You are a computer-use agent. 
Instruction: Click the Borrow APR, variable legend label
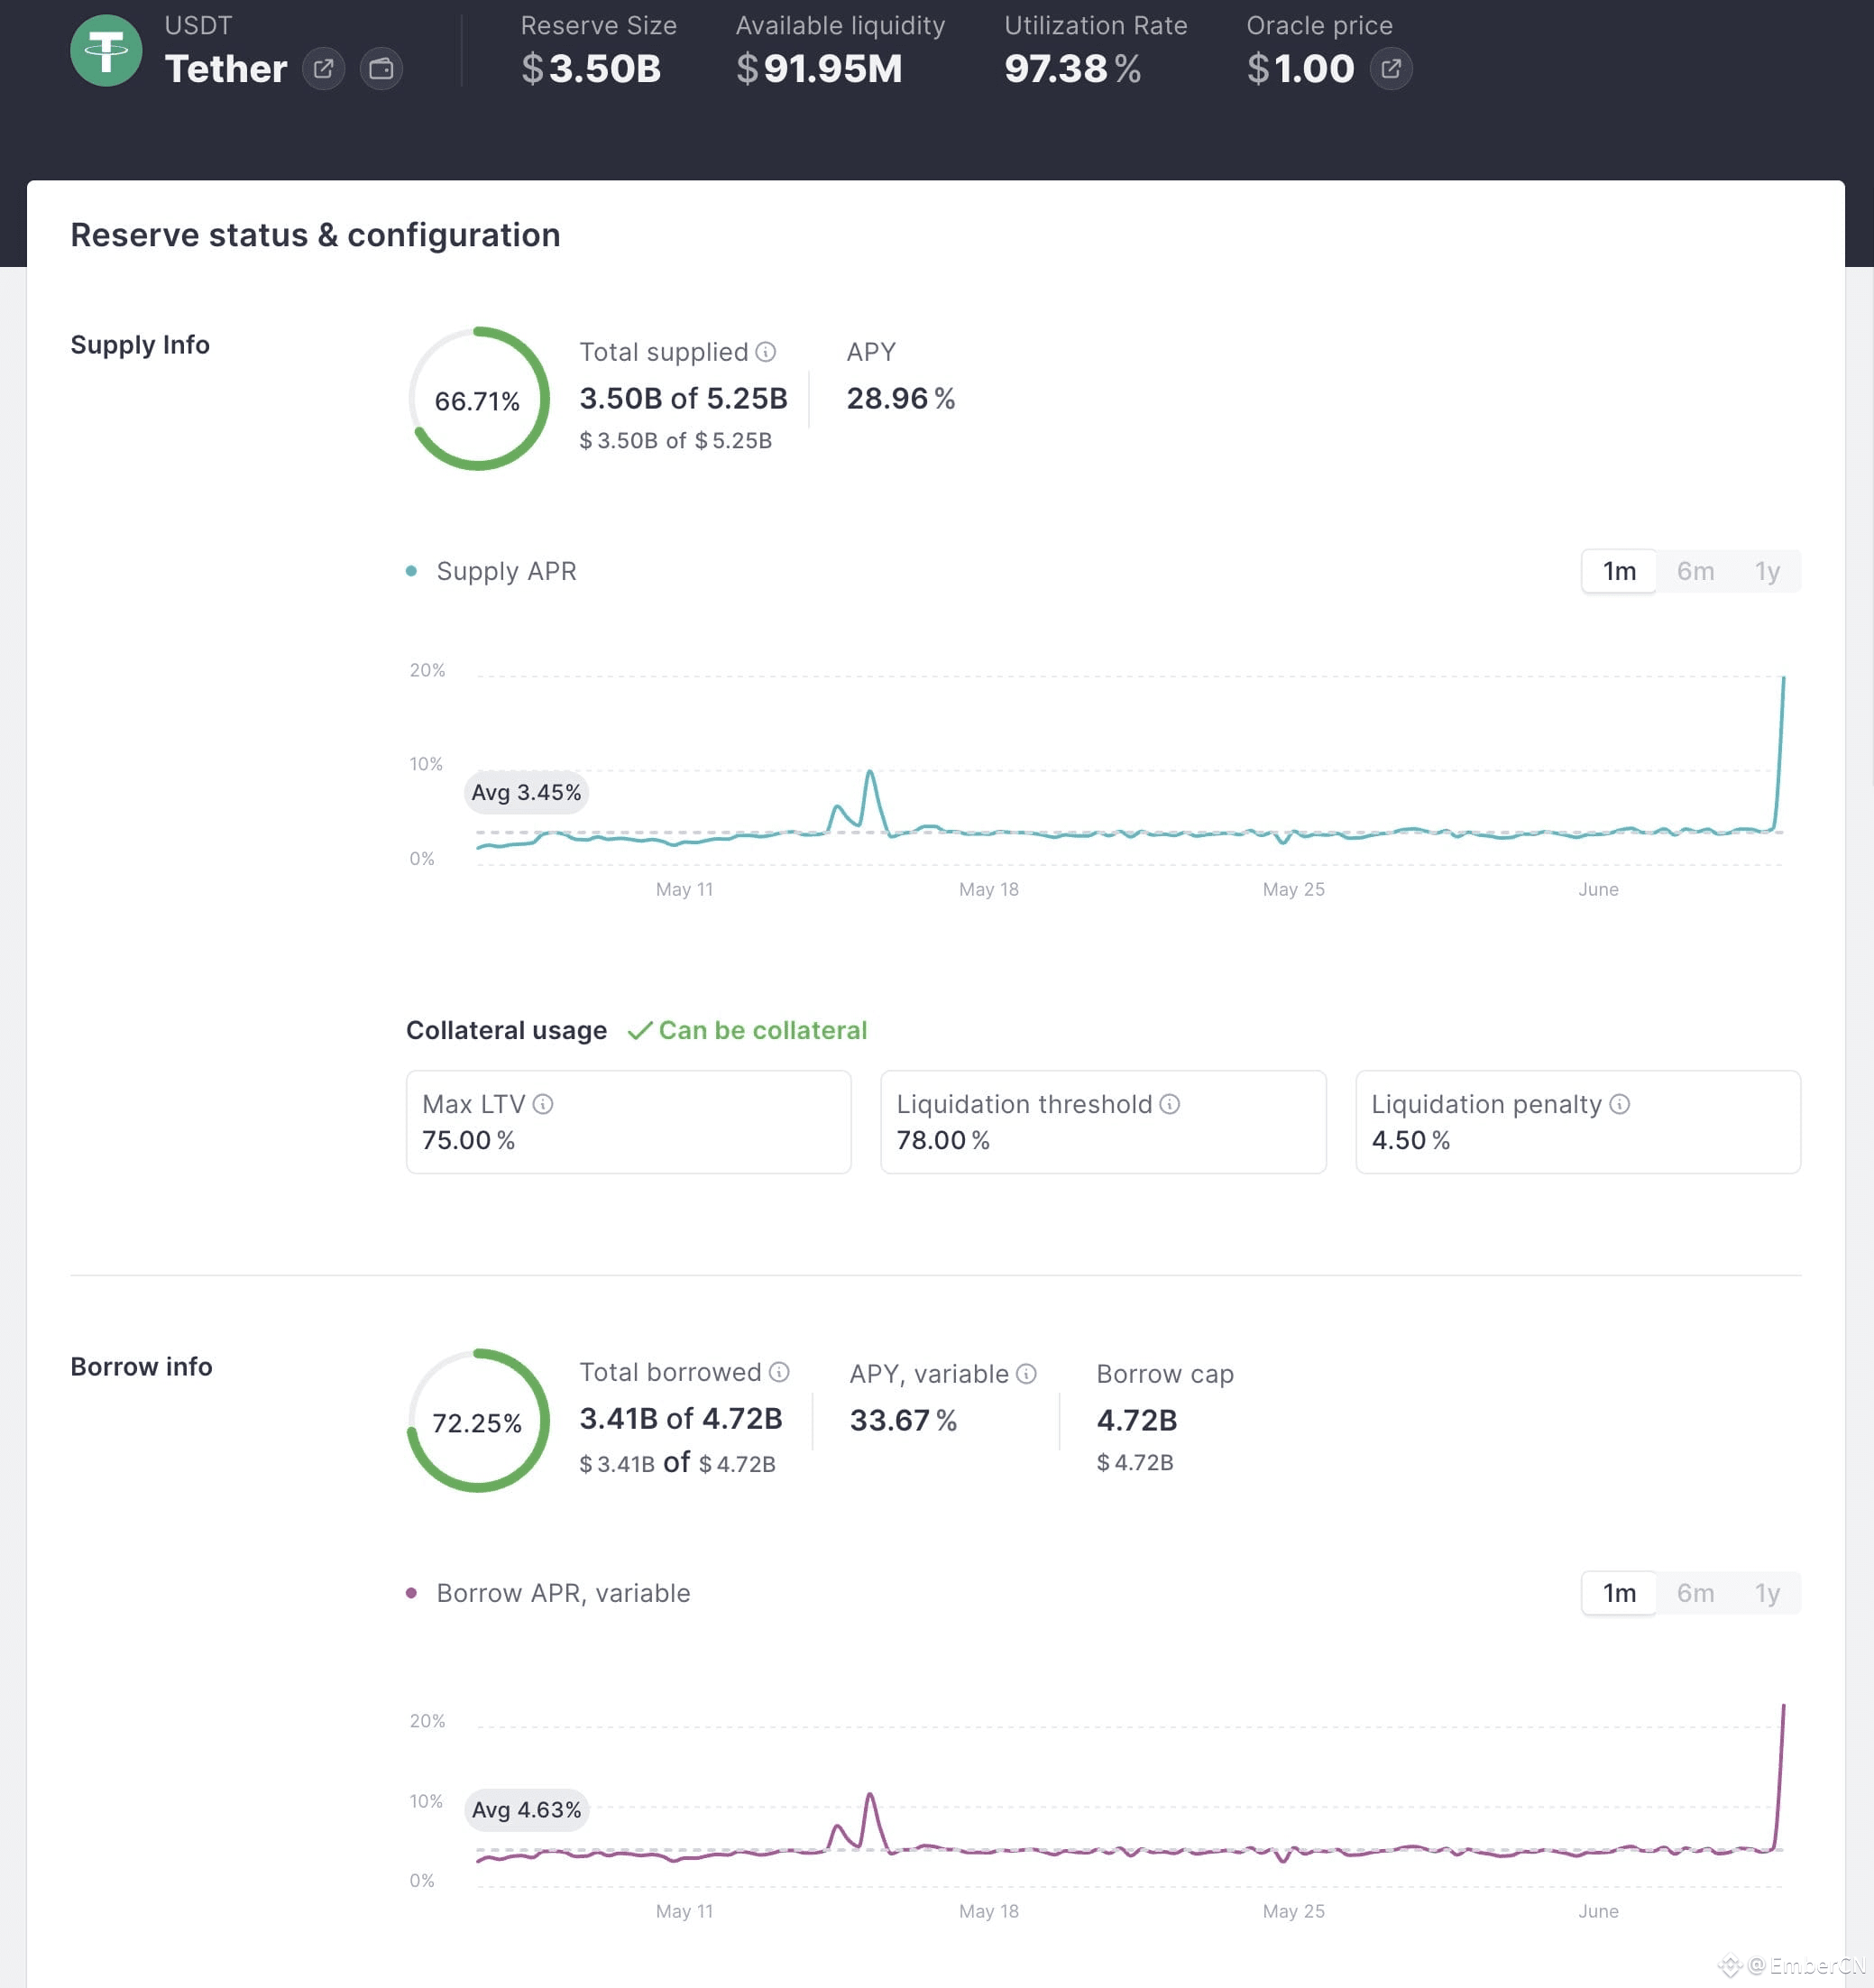pos(549,1593)
